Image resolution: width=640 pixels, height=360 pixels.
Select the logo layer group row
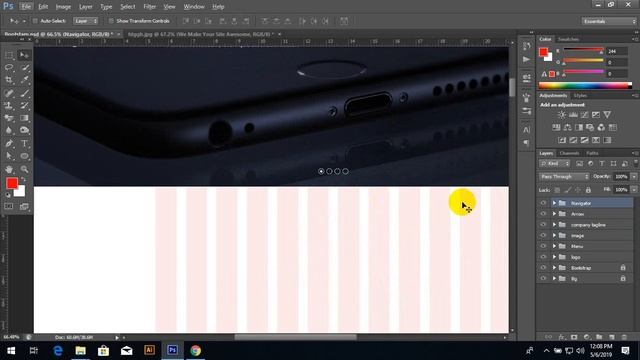(x=585, y=257)
